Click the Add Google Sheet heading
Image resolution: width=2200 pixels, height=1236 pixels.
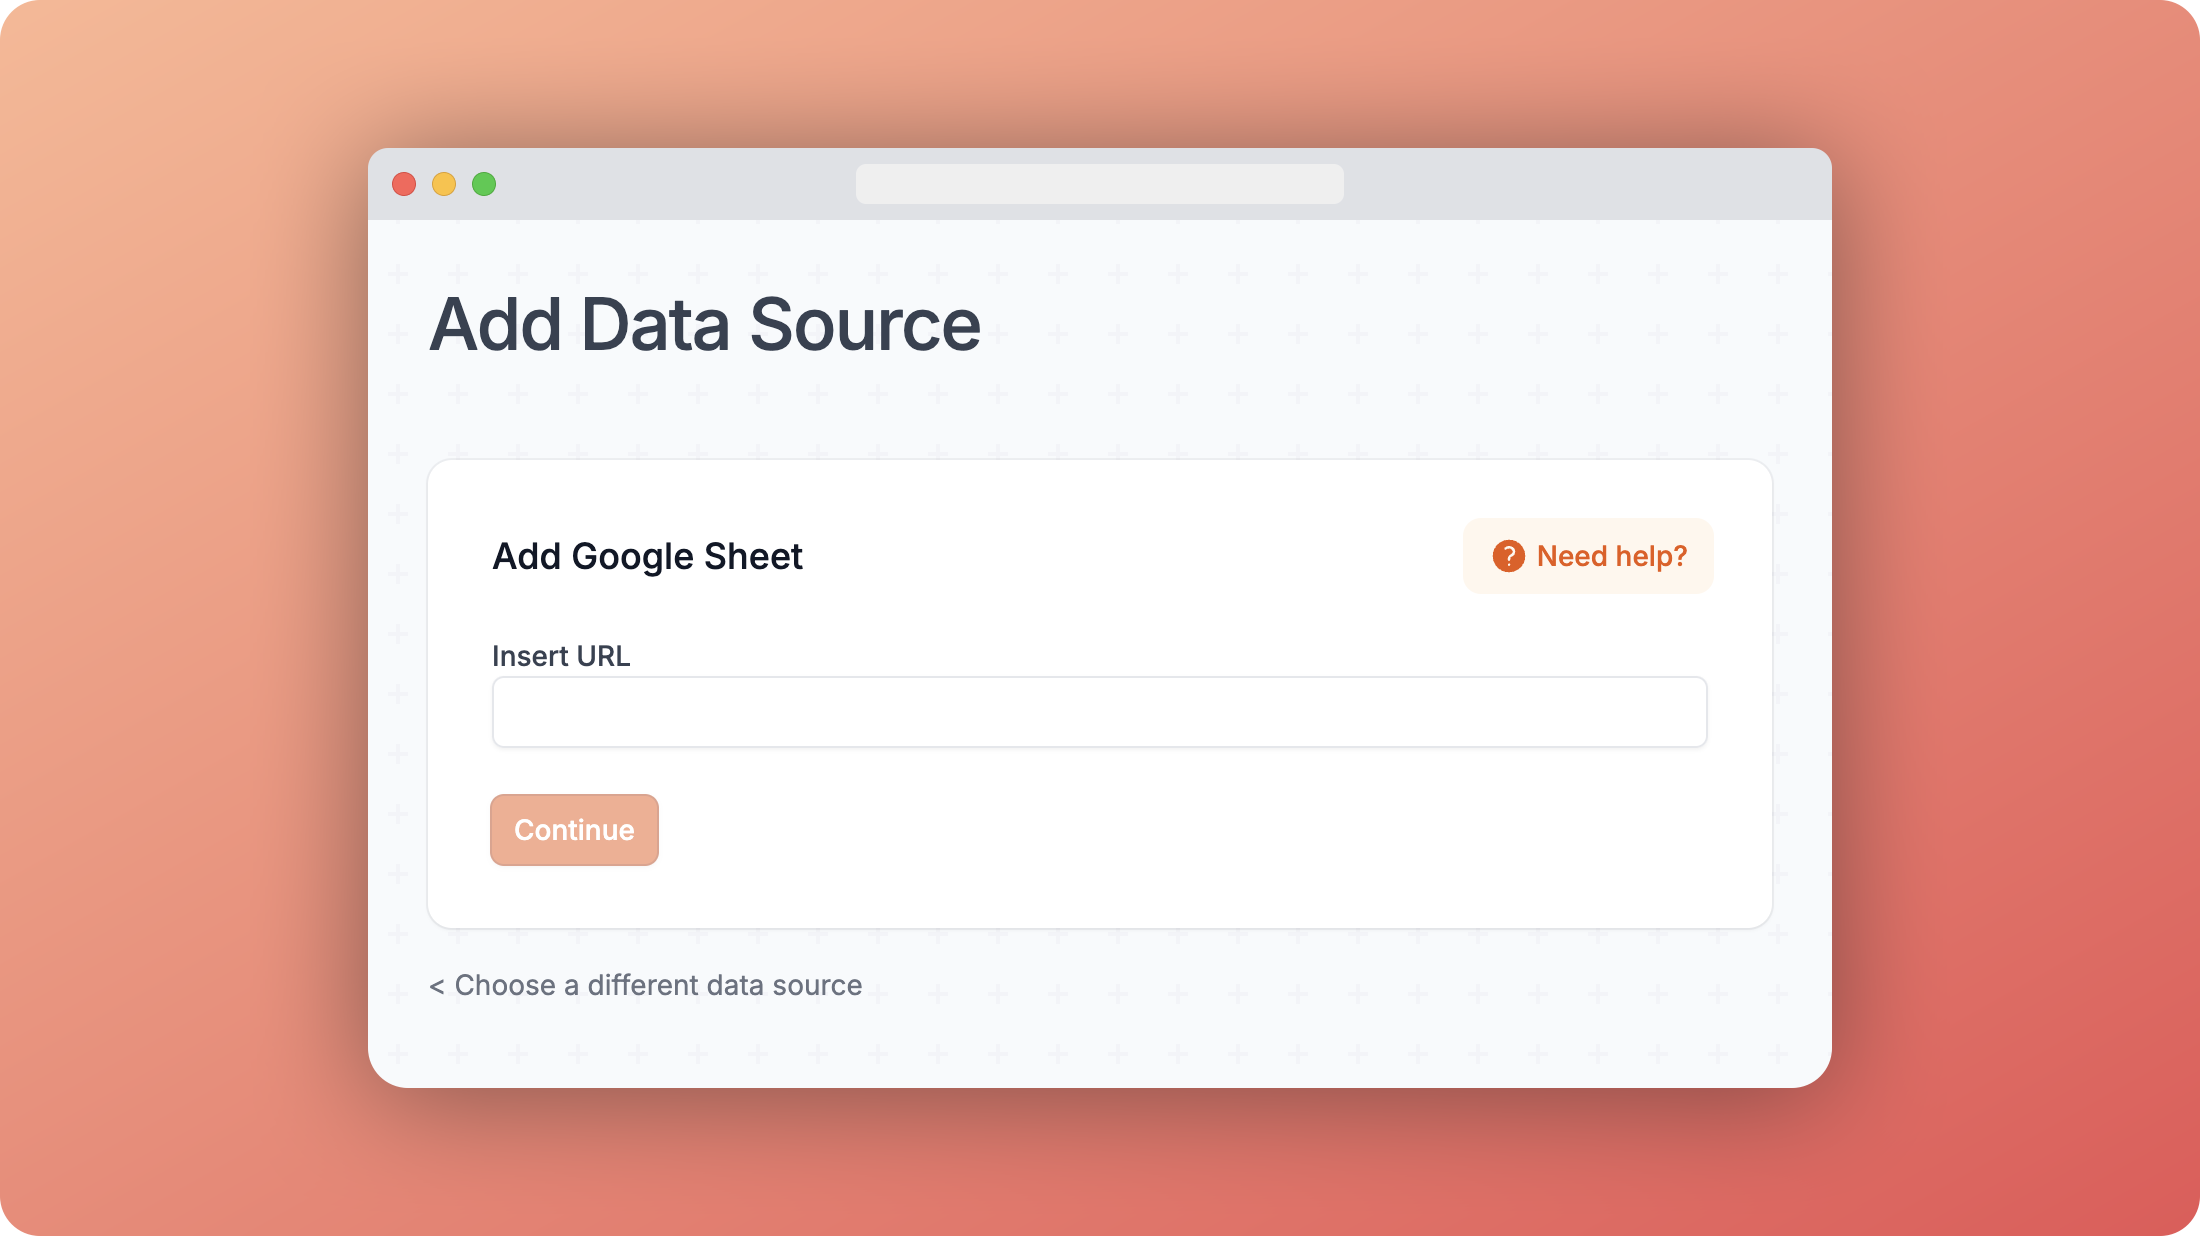click(646, 556)
